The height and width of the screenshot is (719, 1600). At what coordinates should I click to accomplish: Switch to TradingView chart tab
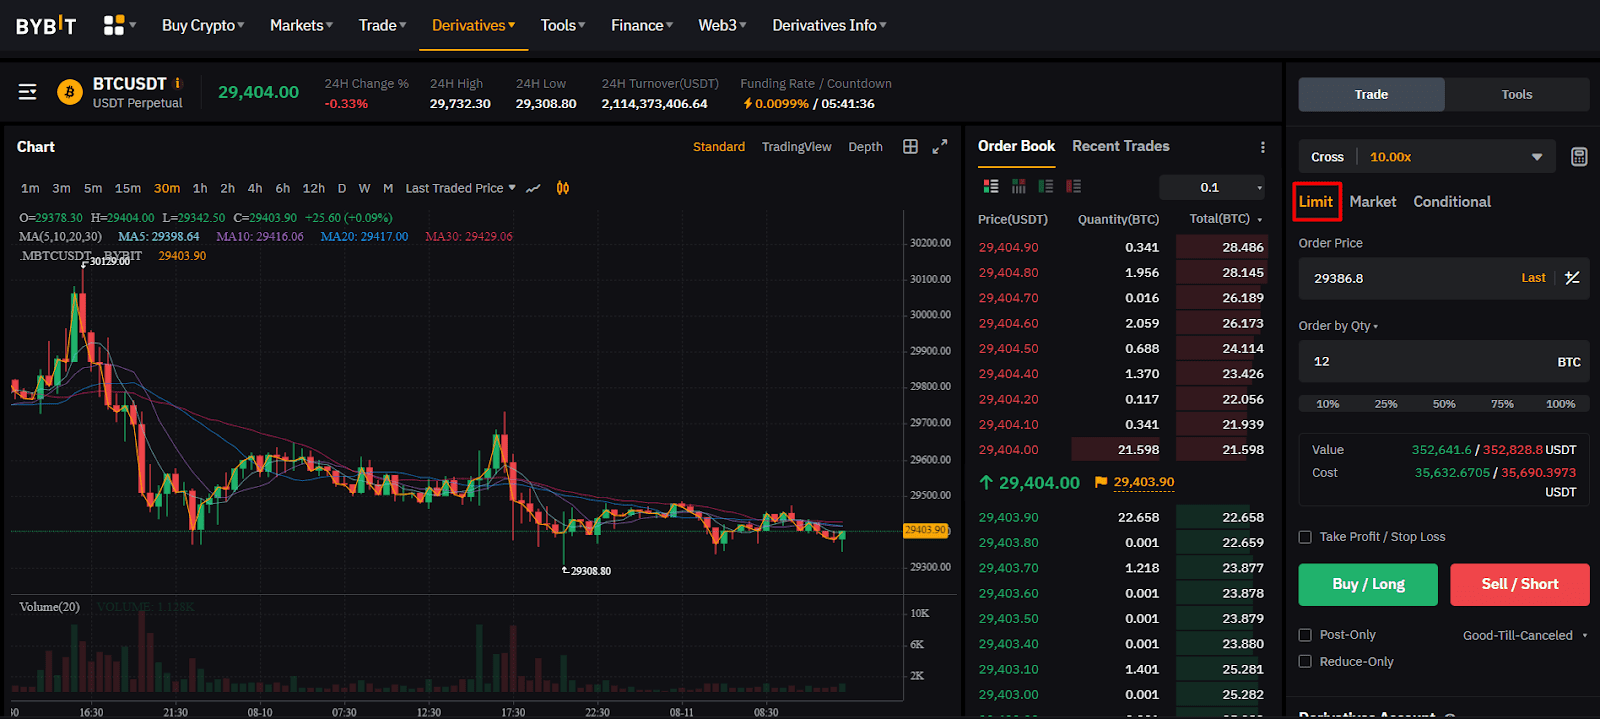pyautogui.click(x=796, y=147)
